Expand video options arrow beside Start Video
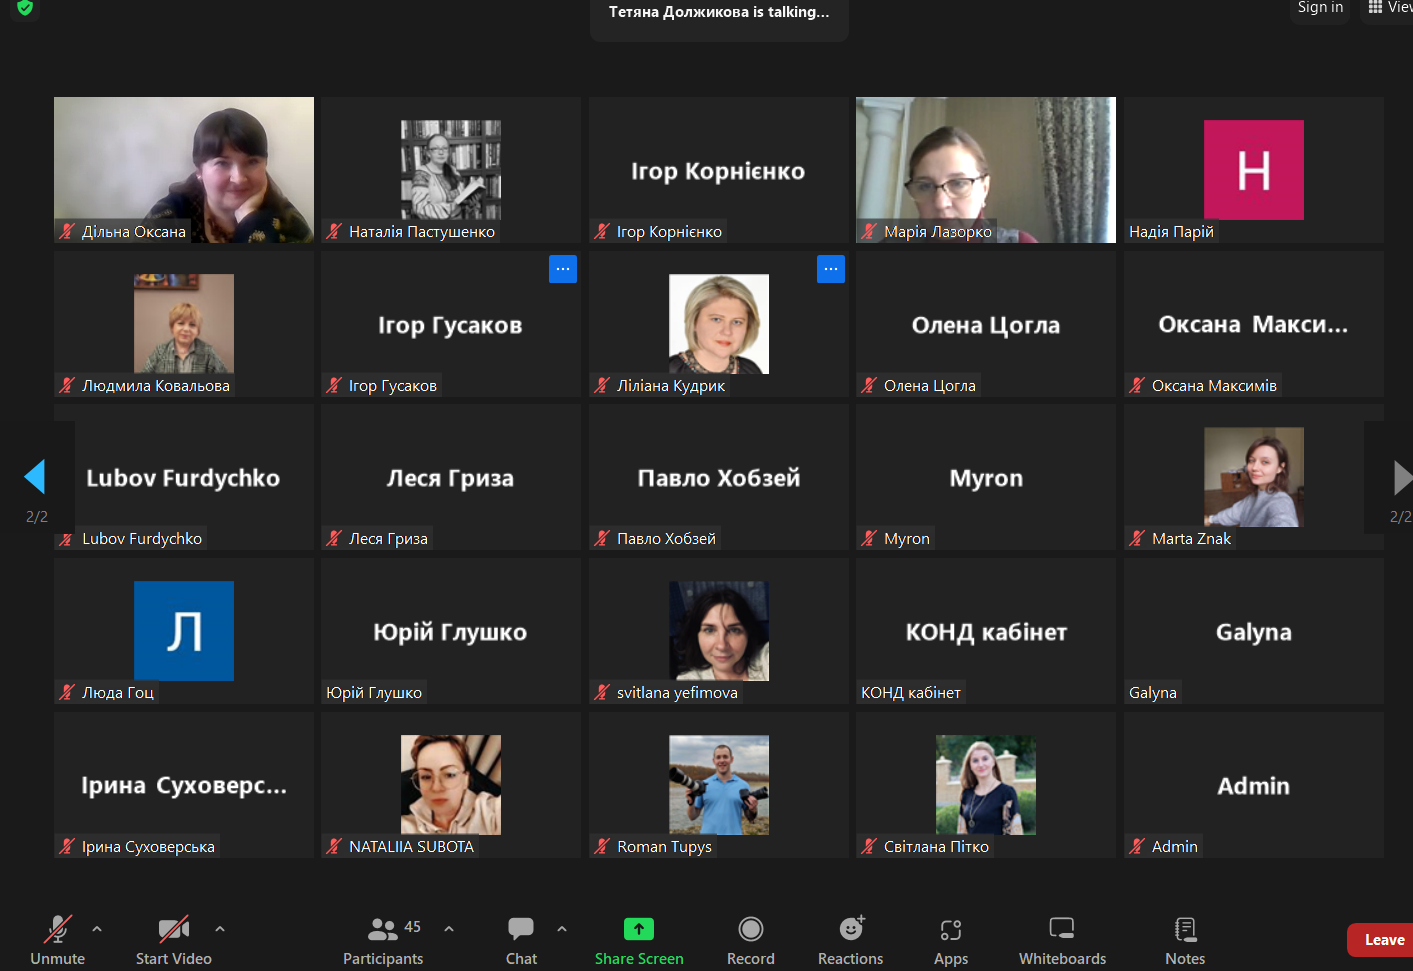The image size is (1413, 971). tap(220, 929)
